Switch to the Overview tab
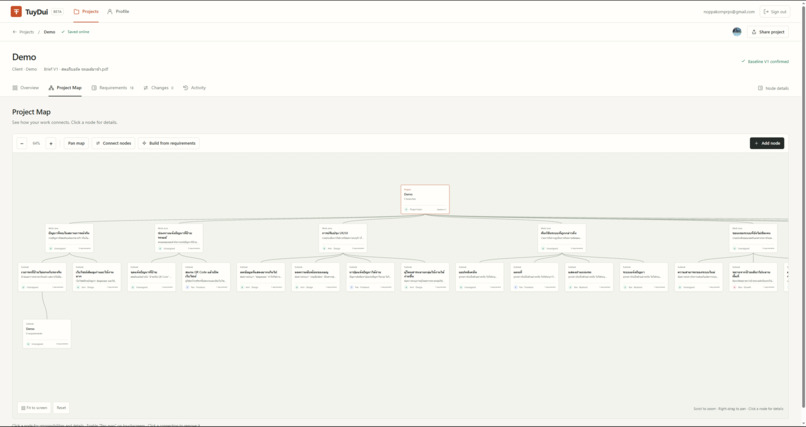The height and width of the screenshot is (427, 806). coord(26,88)
